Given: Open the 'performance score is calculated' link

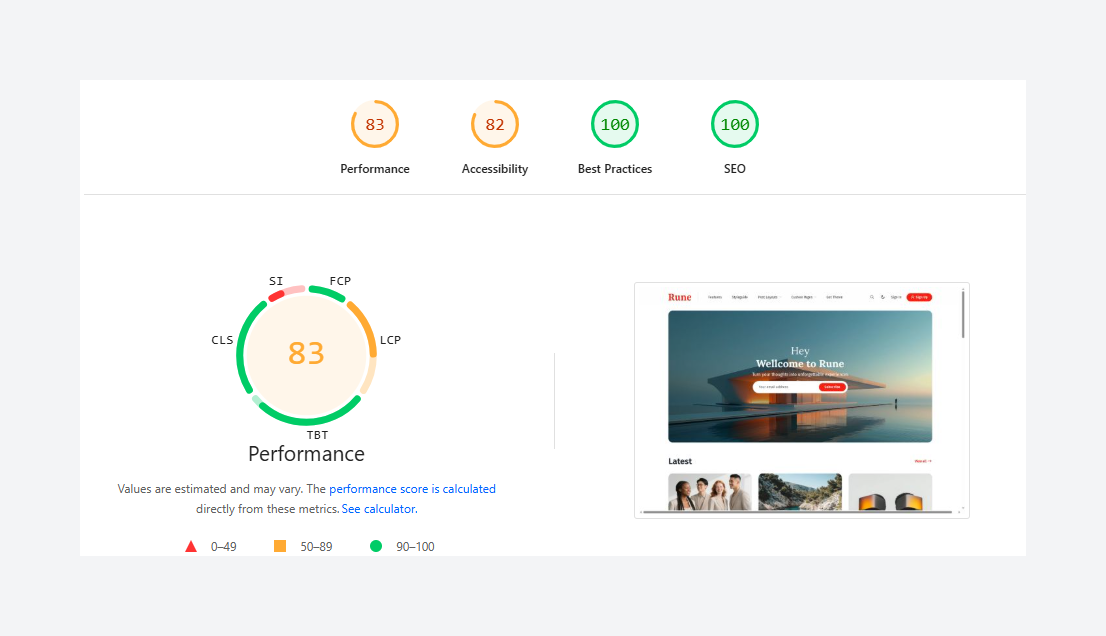Looking at the screenshot, I should click(x=412, y=489).
